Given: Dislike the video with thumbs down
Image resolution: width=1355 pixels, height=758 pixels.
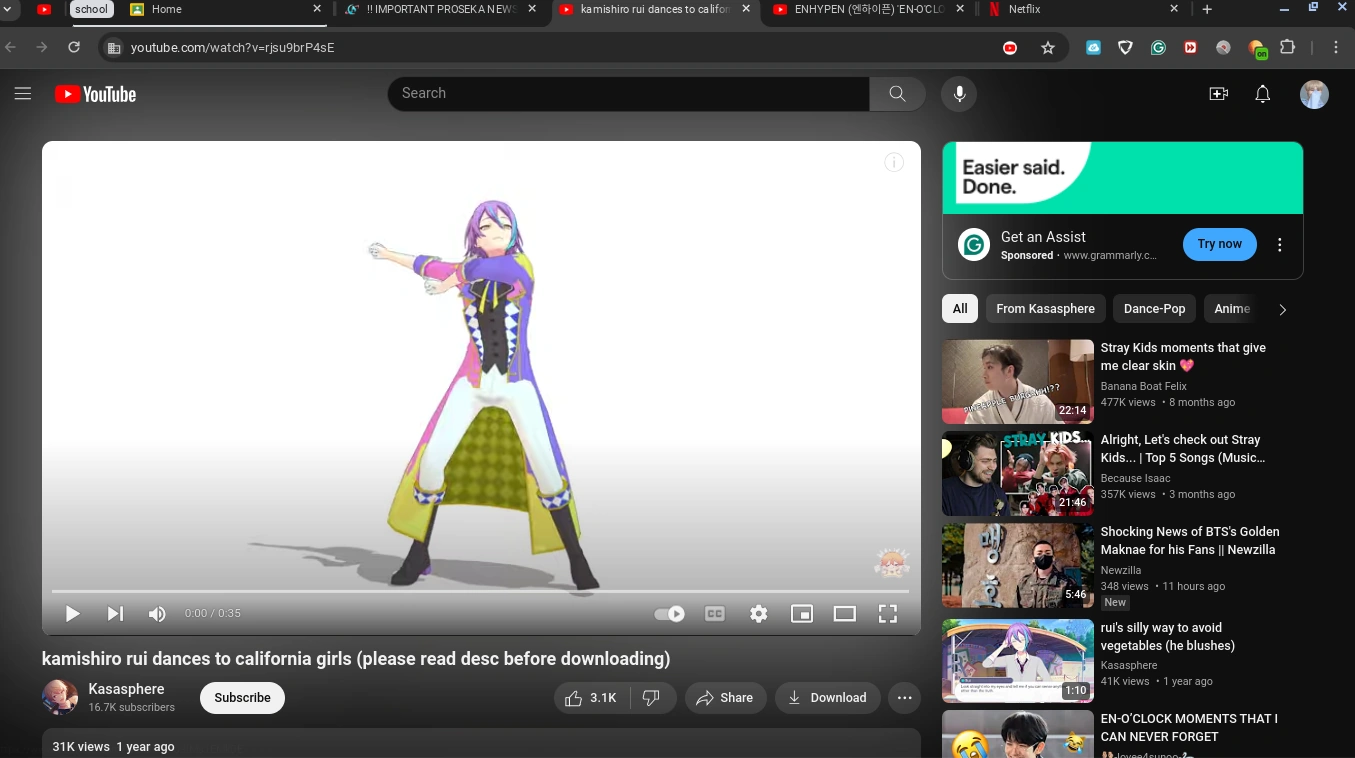Looking at the screenshot, I should pos(651,698).
